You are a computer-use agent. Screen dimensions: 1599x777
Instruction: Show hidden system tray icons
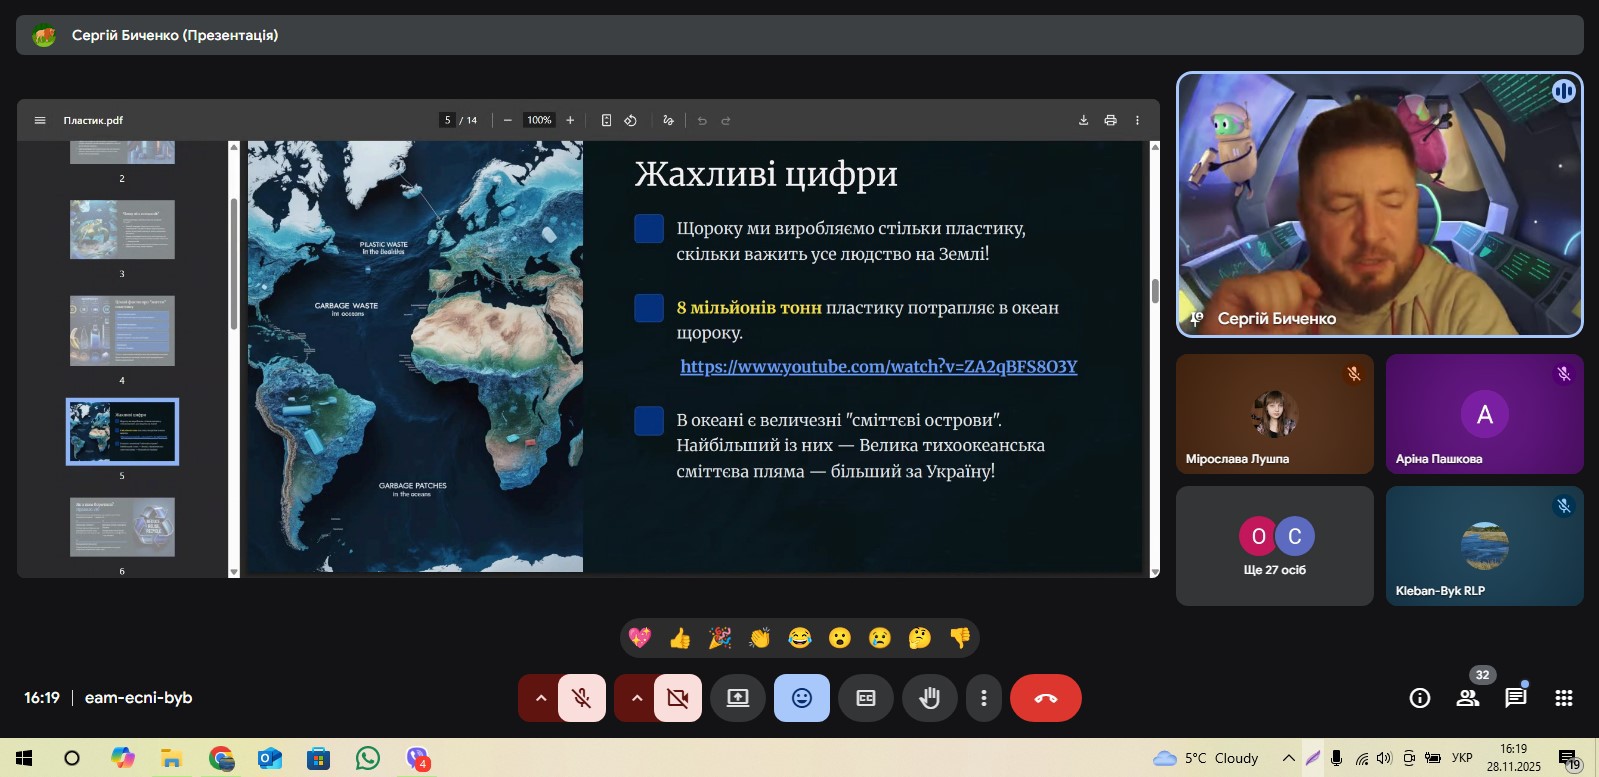pyautogui.click(x=1289, y=758)
